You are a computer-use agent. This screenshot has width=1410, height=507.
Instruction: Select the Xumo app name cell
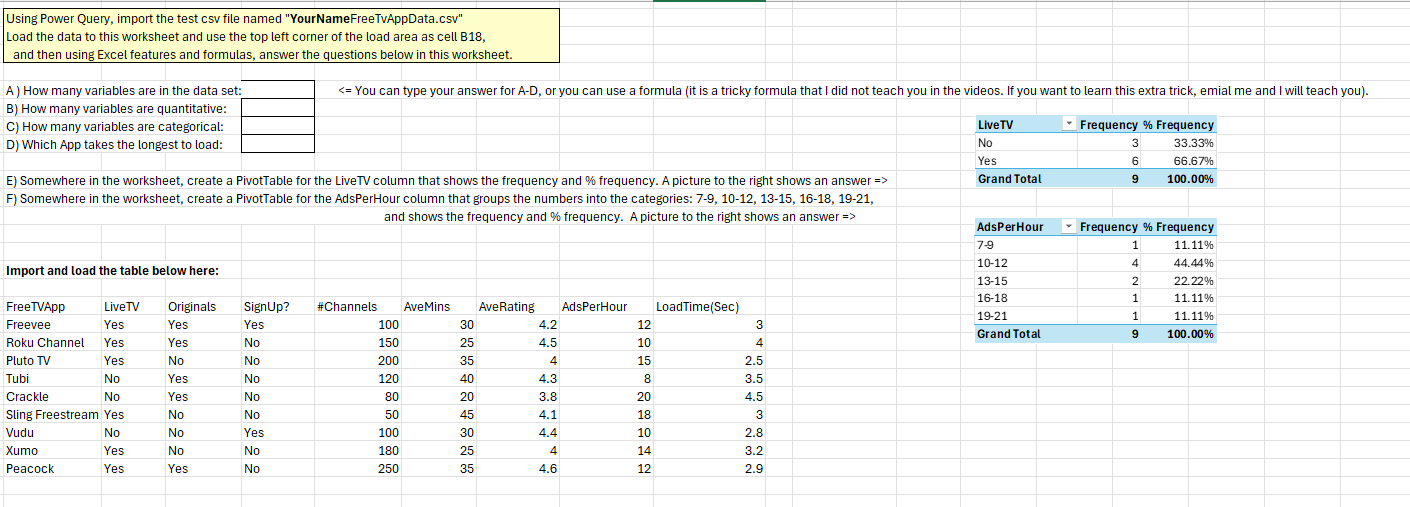pyautogui.click(x=50, y=451)
